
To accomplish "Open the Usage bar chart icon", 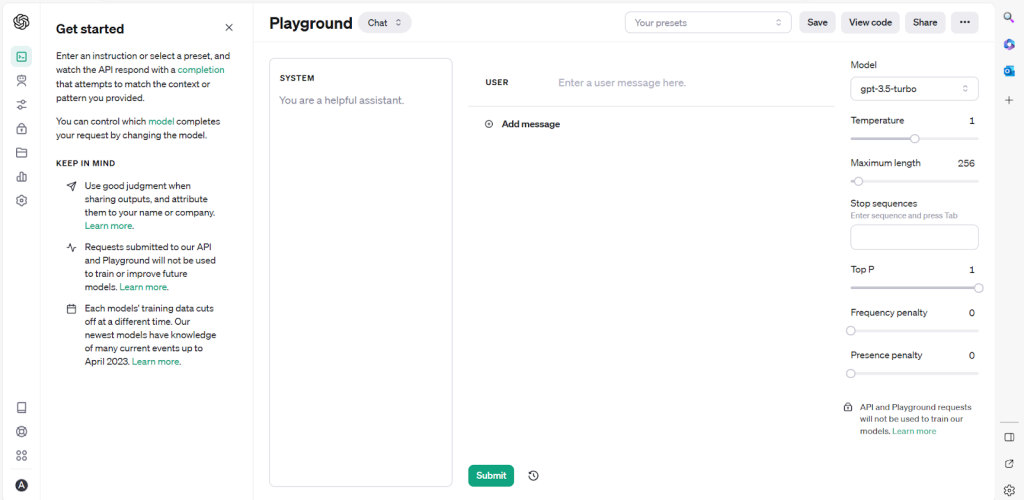I will 21,177.
